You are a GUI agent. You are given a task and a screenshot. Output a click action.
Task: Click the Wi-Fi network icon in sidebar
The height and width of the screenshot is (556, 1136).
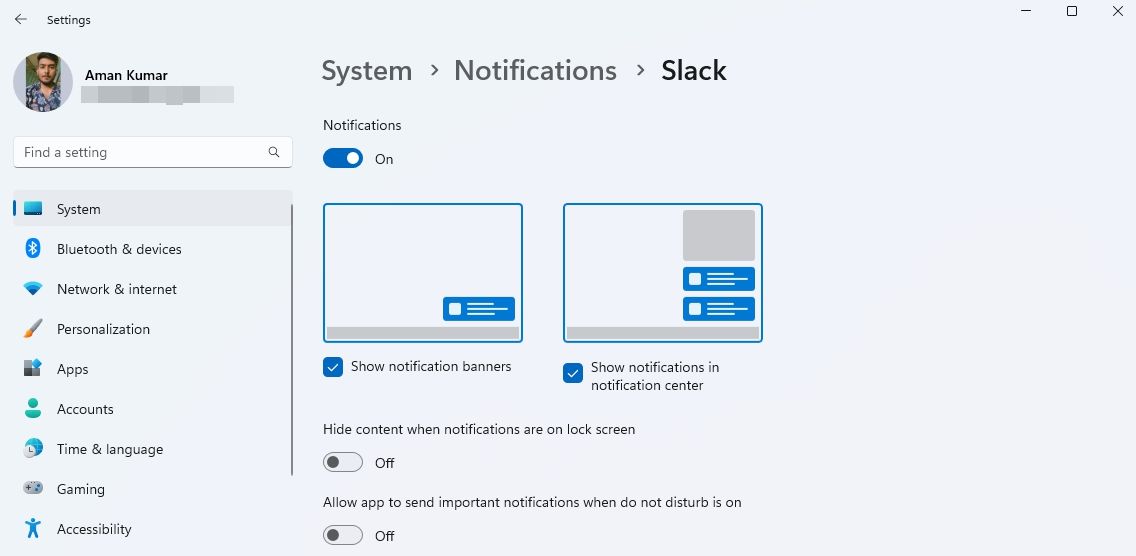pos(33,289)
